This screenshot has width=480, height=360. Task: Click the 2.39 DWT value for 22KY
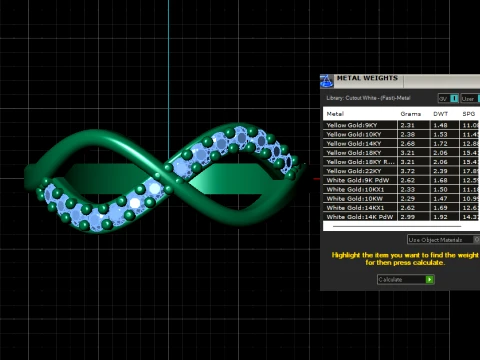point(440,171)
